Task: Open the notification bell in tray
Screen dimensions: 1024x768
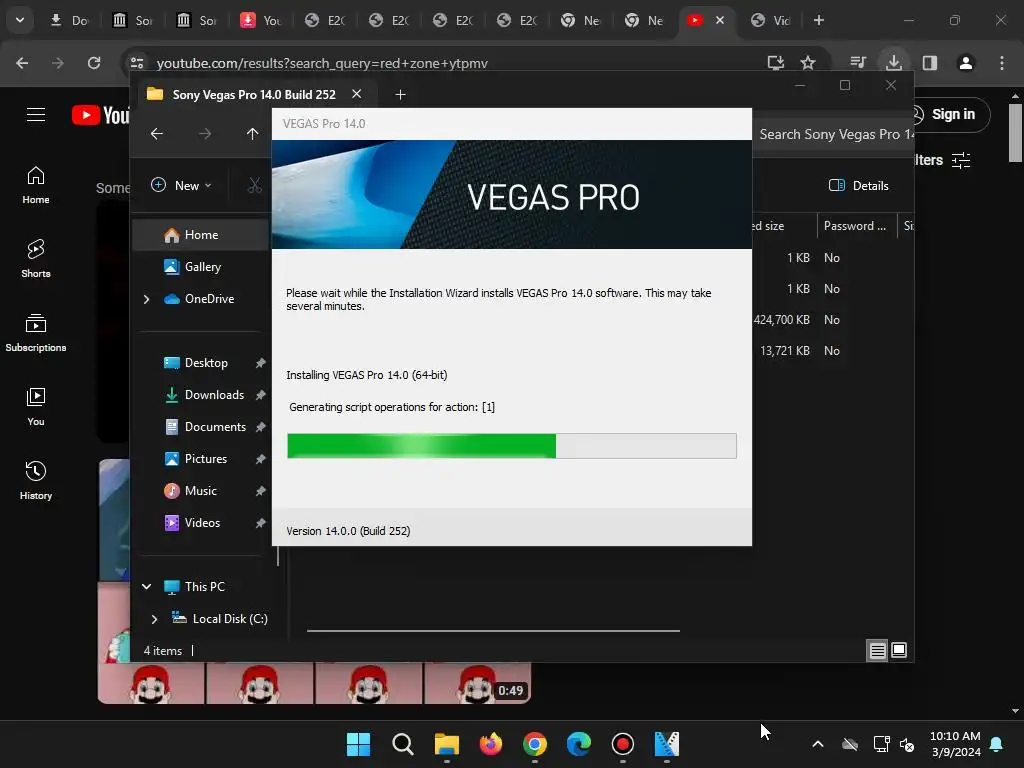Action: [997, 744]
